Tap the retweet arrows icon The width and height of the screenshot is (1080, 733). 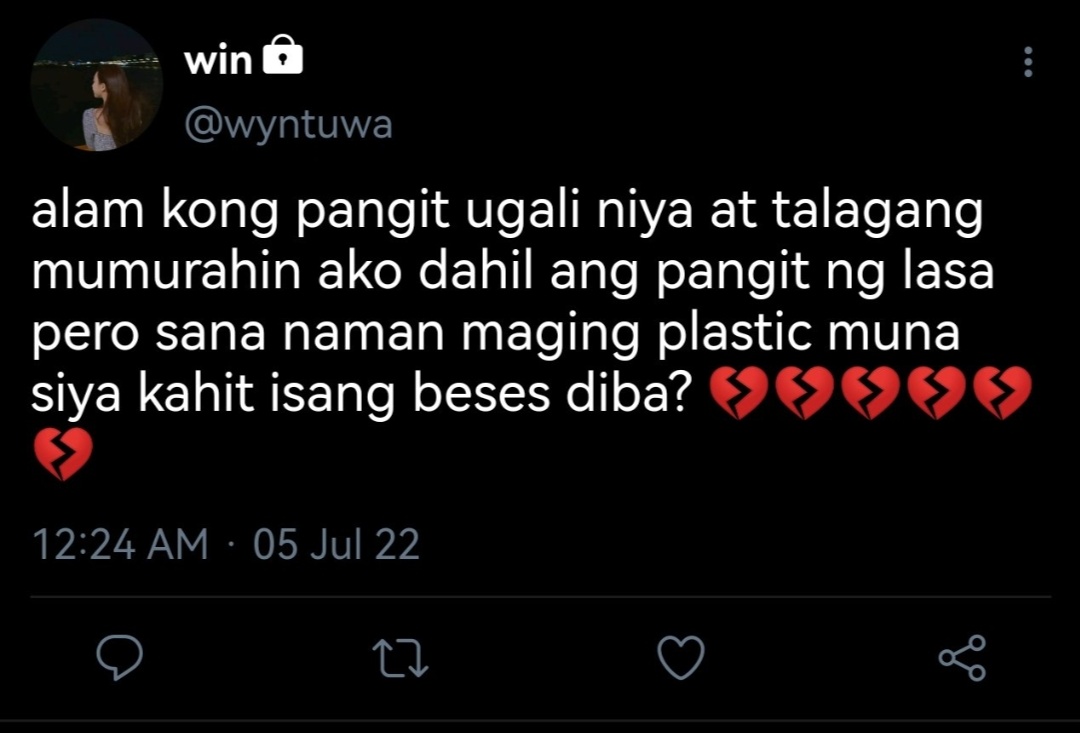[400, 658]
